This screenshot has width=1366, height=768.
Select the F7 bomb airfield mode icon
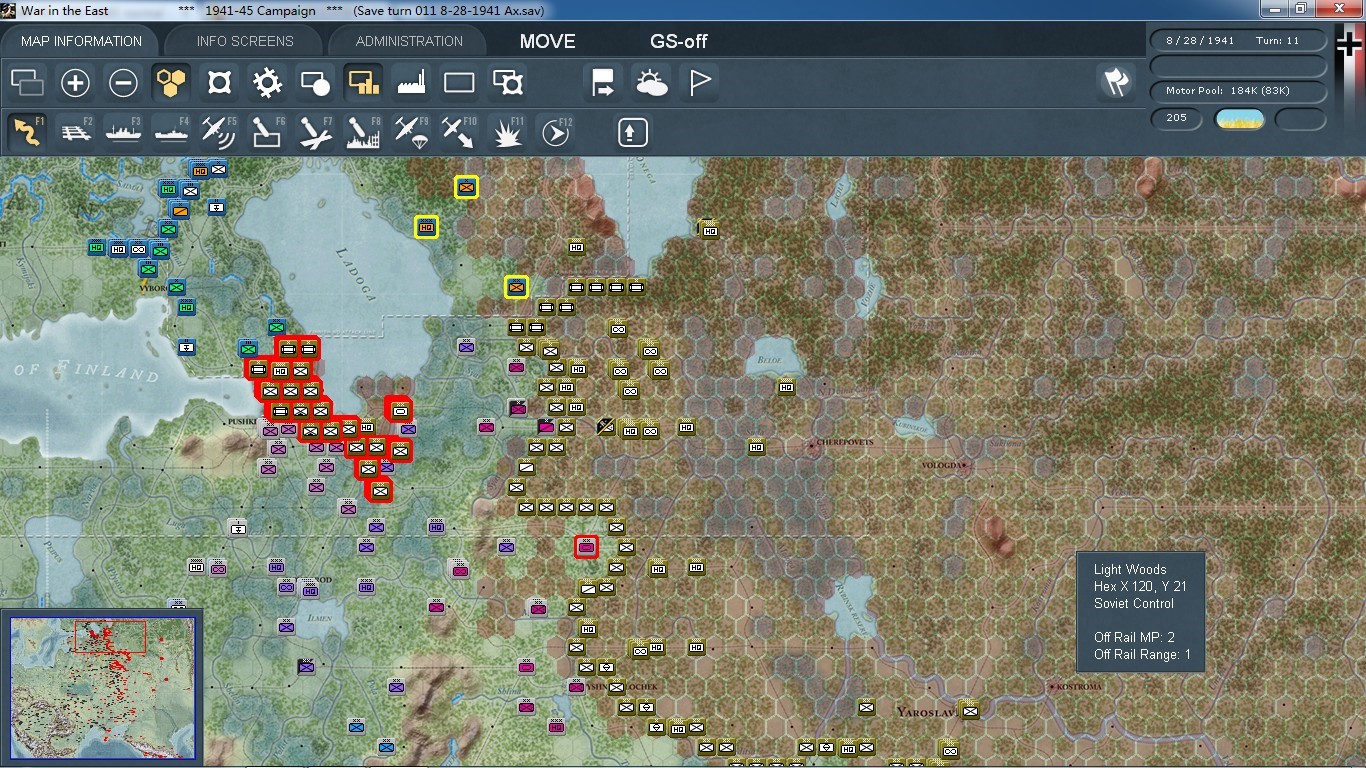tap(315, 132)
